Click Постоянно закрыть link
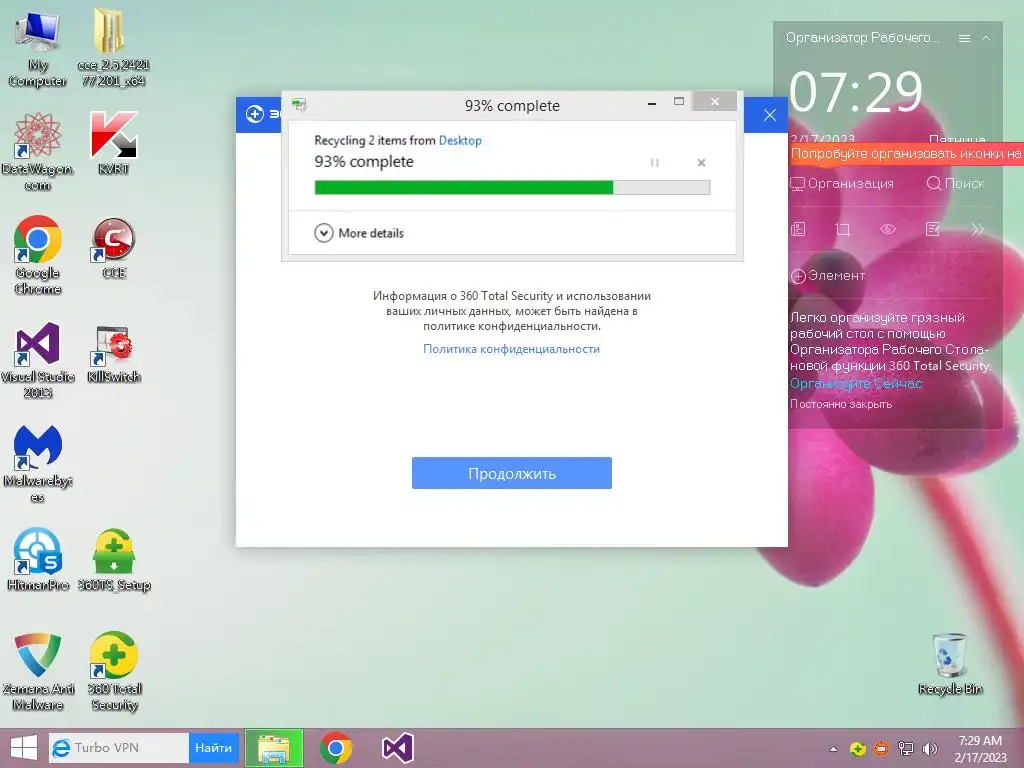This screenshot has width=1024, height=768. 841,404
